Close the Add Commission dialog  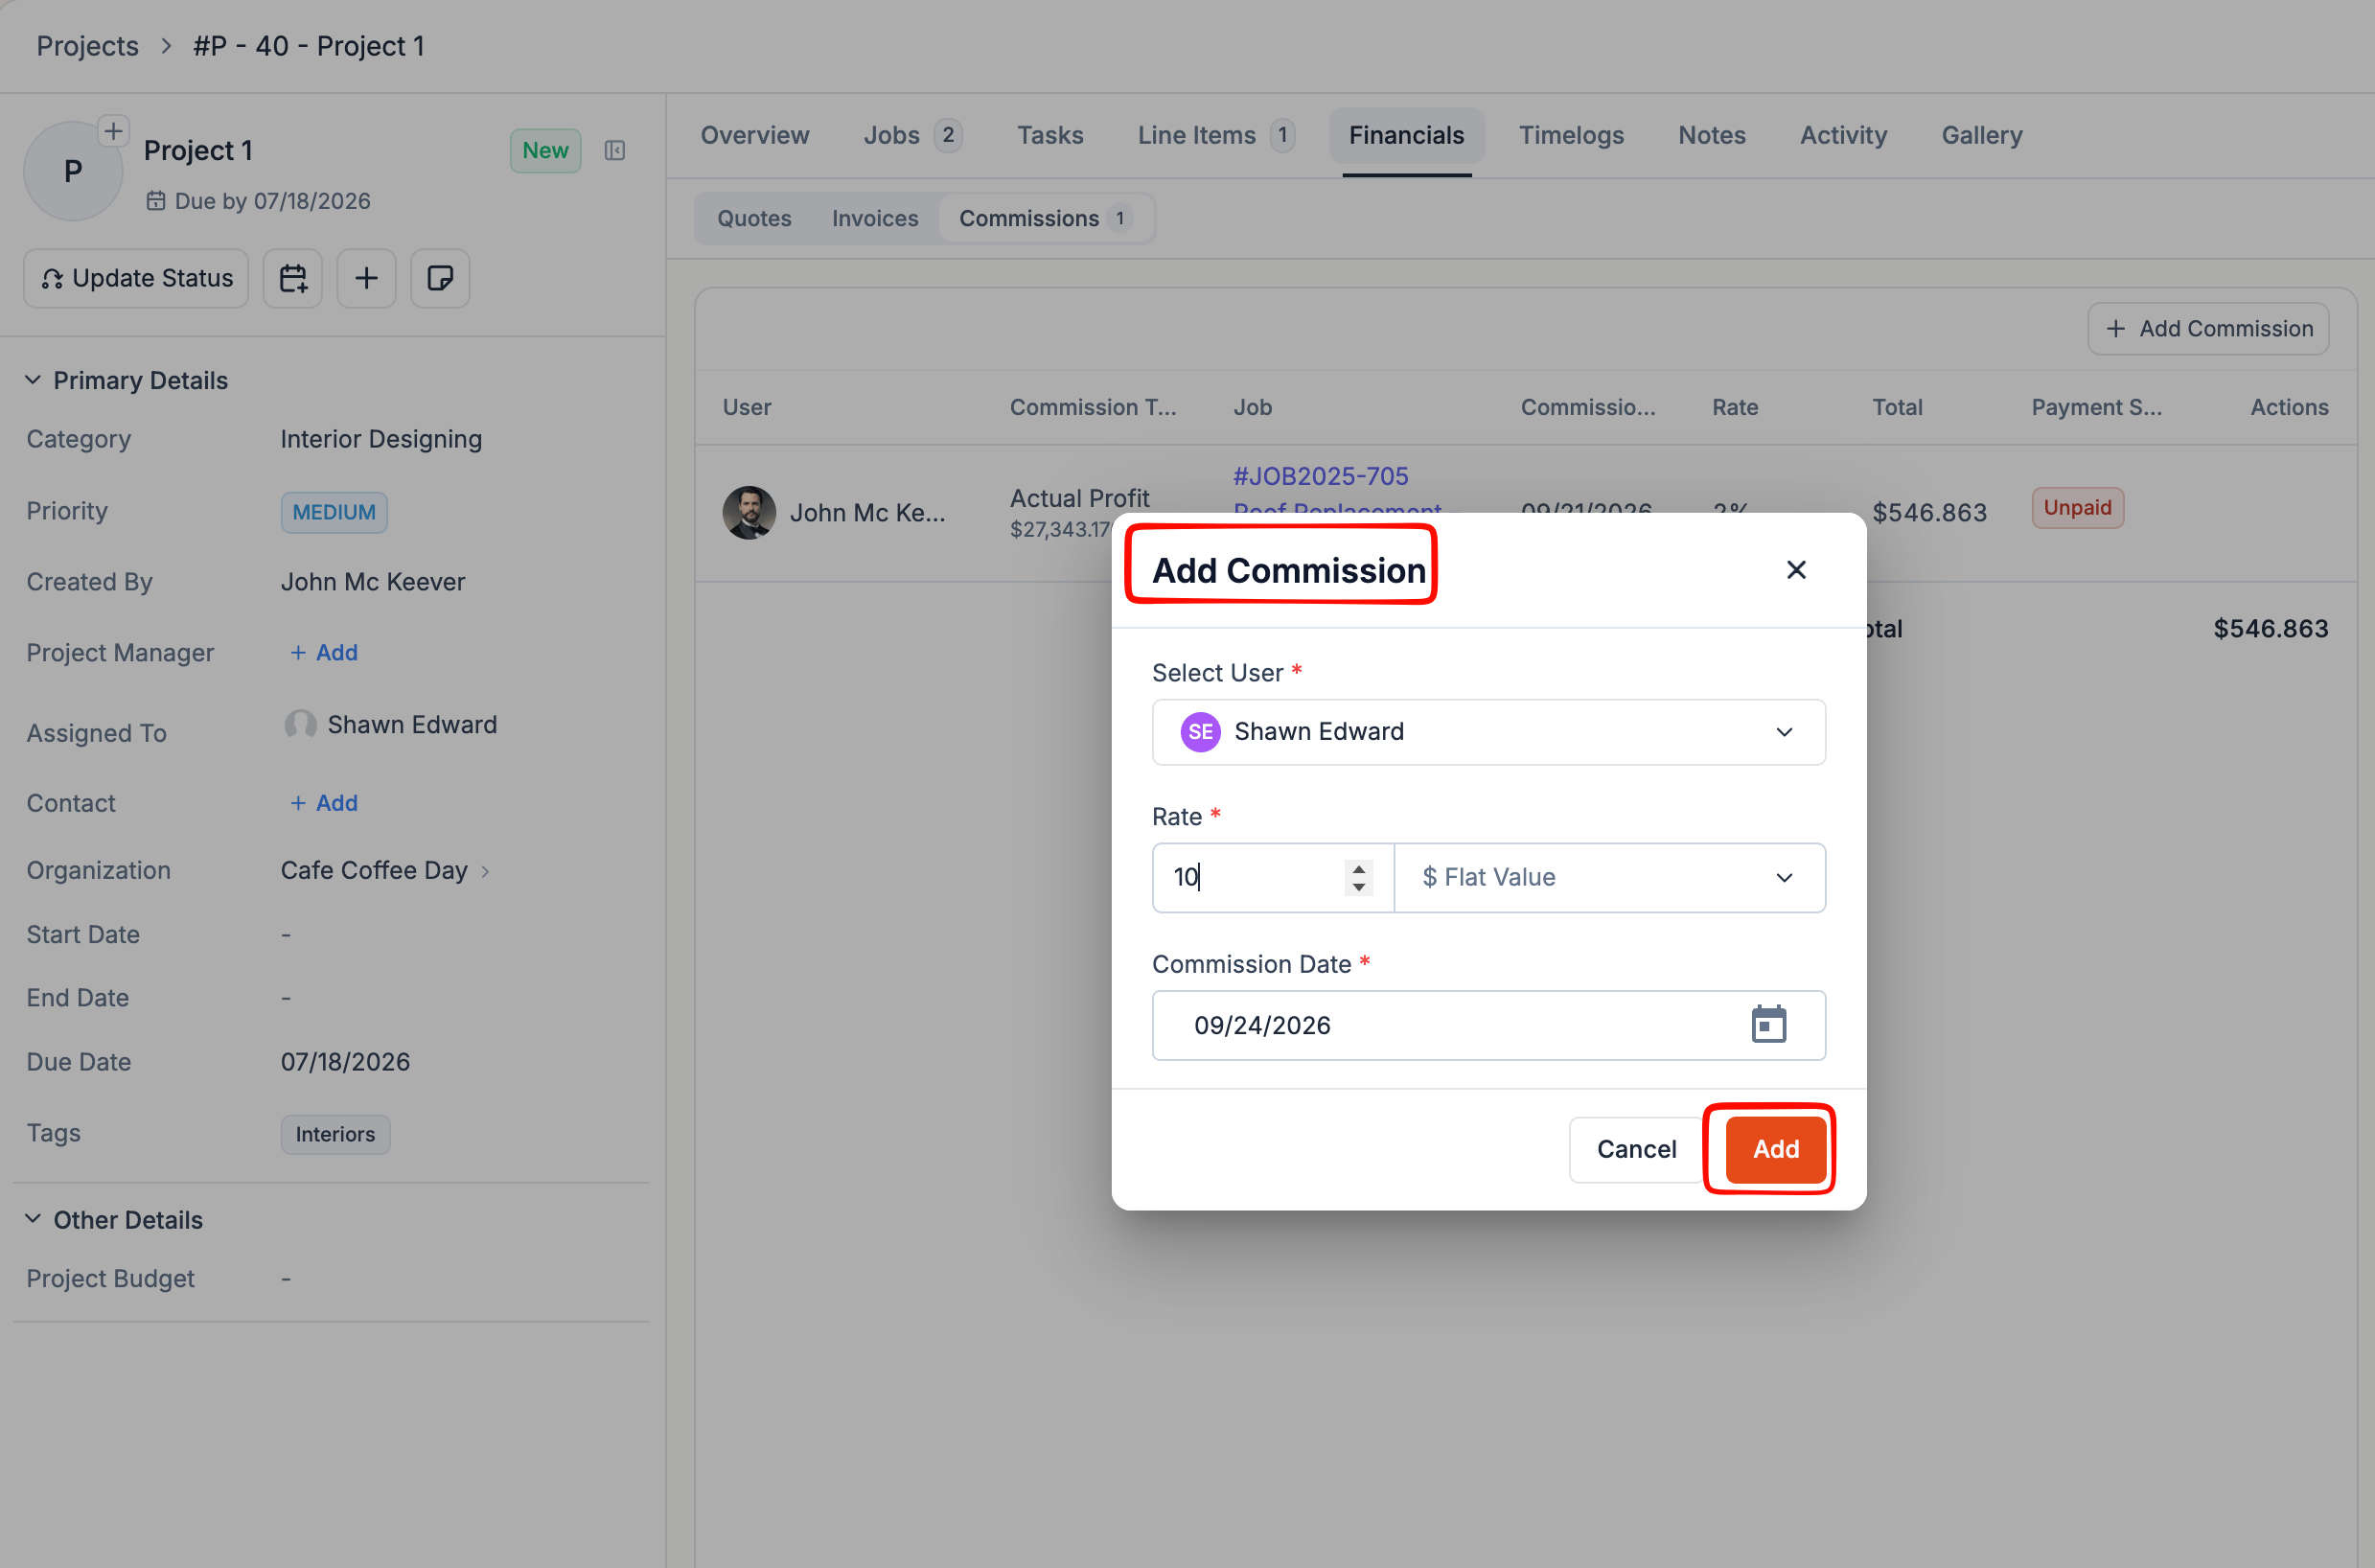tap(1796, 570)
